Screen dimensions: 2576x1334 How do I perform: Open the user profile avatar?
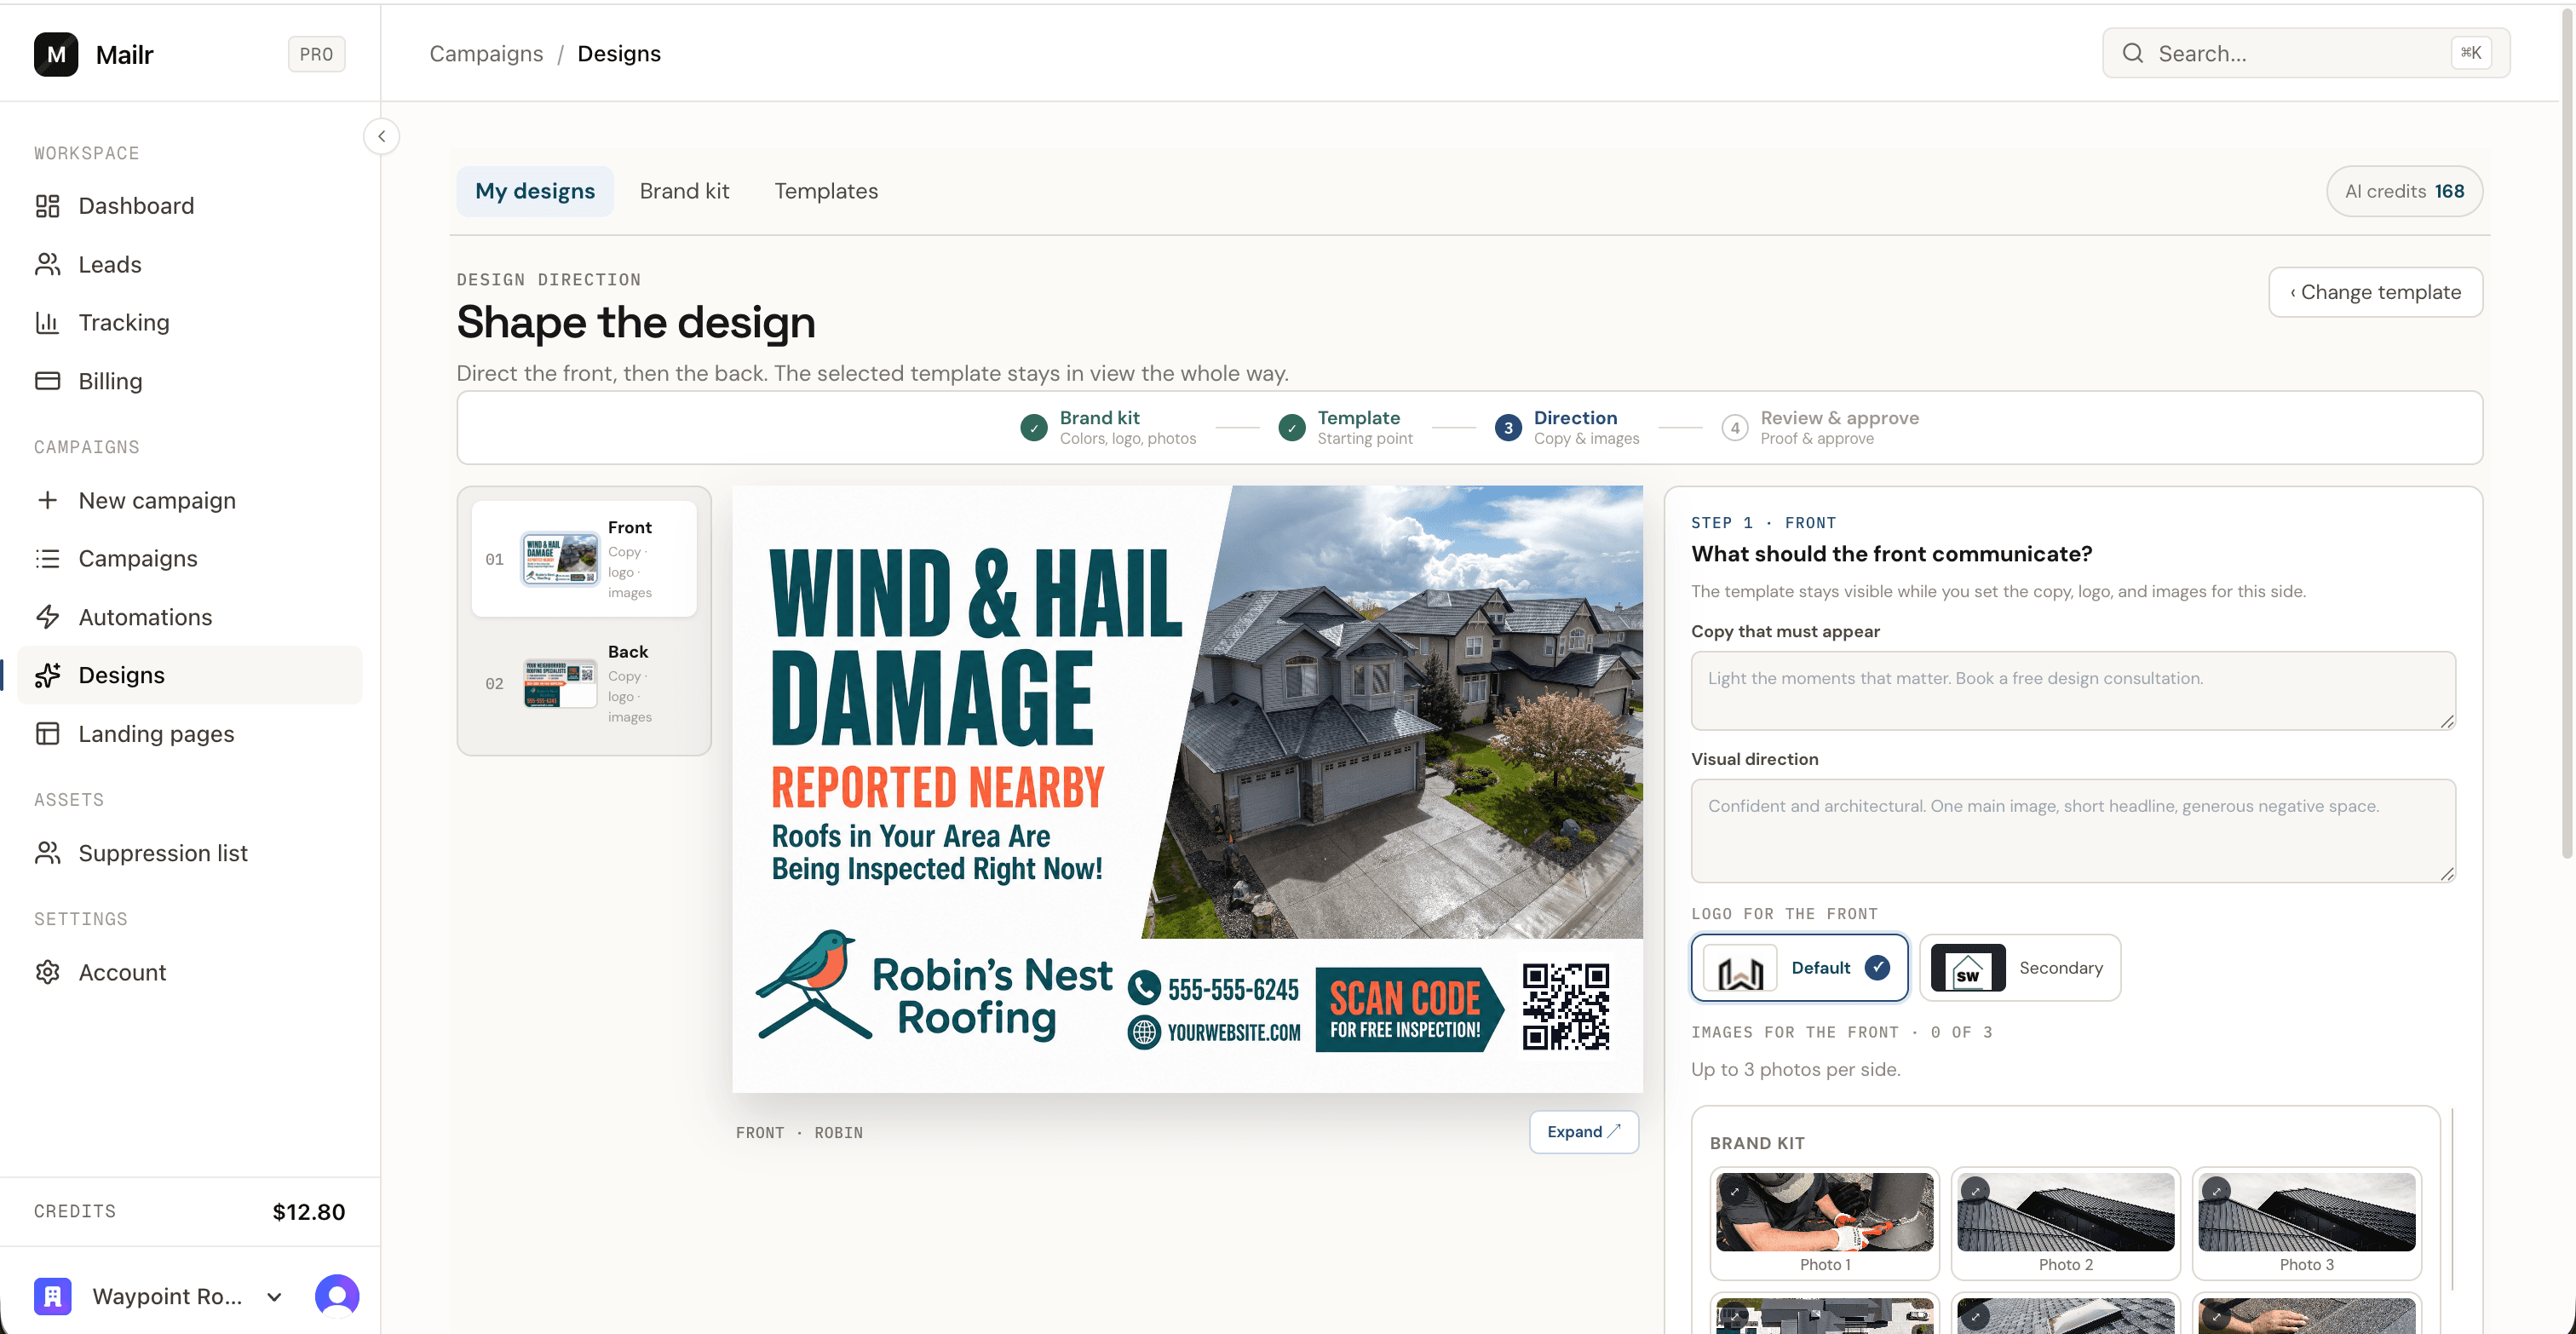coord(337,1296)
